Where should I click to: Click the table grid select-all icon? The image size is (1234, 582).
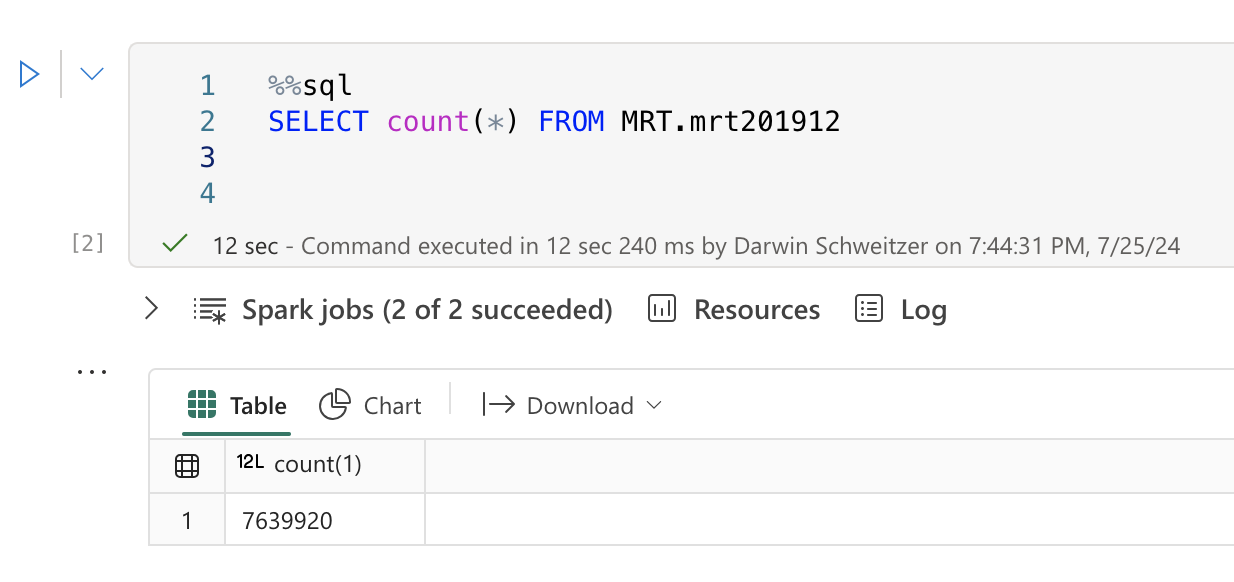[x=187, y=465]
